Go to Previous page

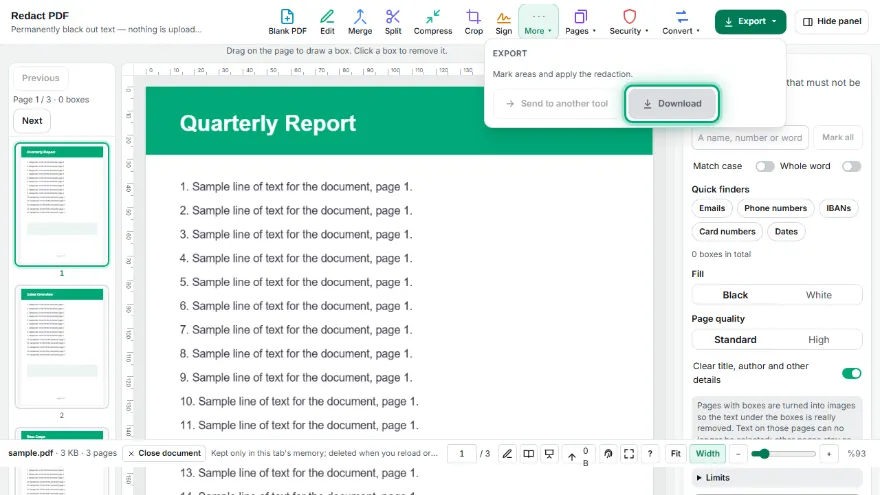coord(40,78)
